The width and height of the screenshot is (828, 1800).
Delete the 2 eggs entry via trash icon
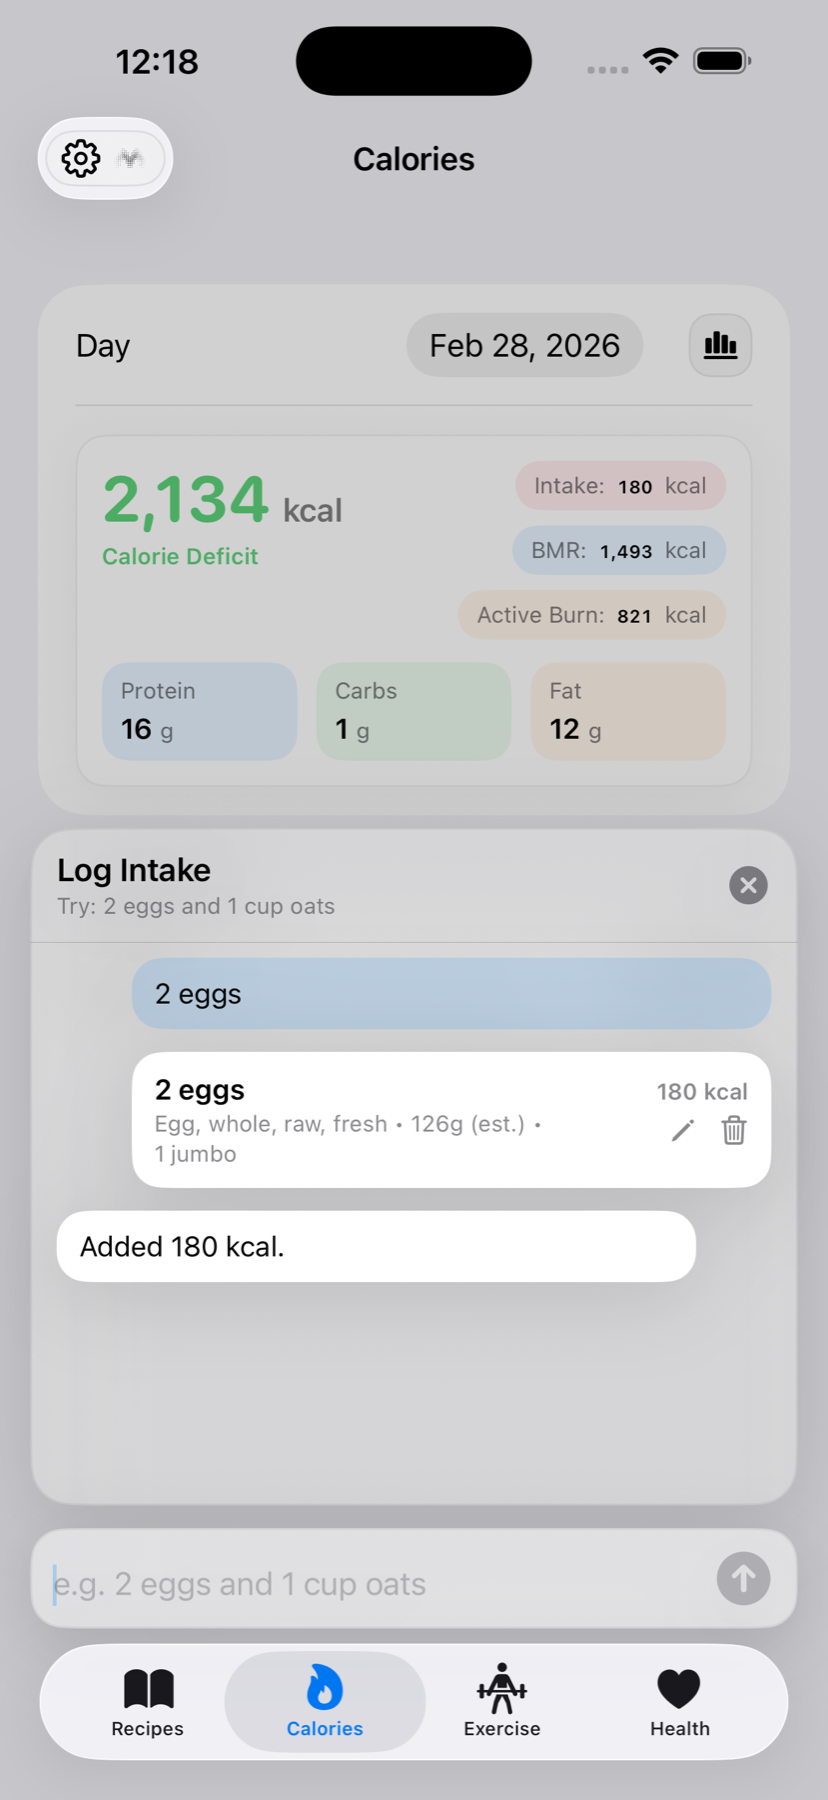click(733, 1130)
